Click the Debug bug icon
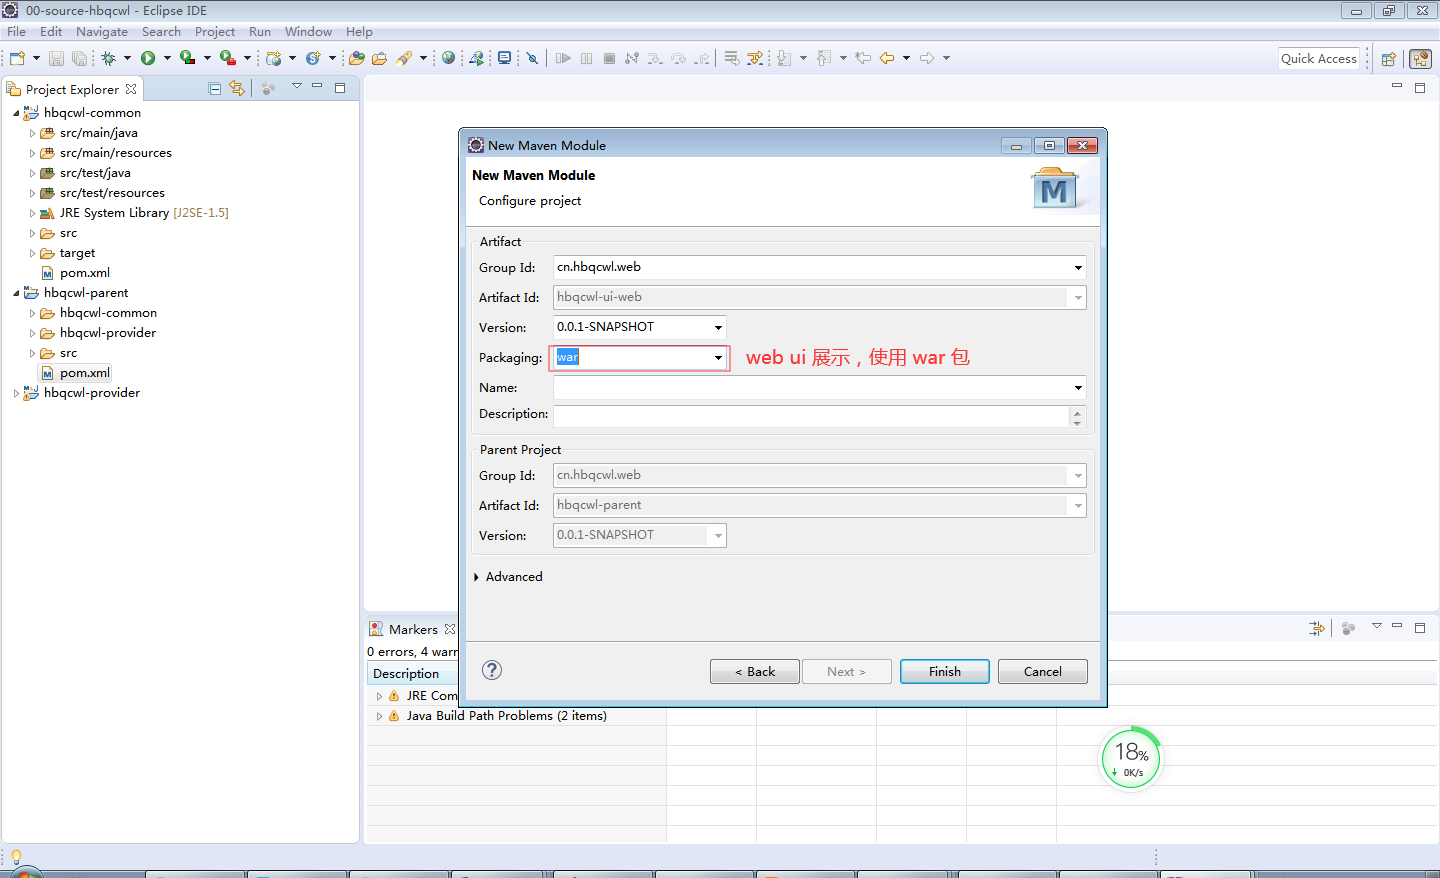 click(x=108, y=58)
